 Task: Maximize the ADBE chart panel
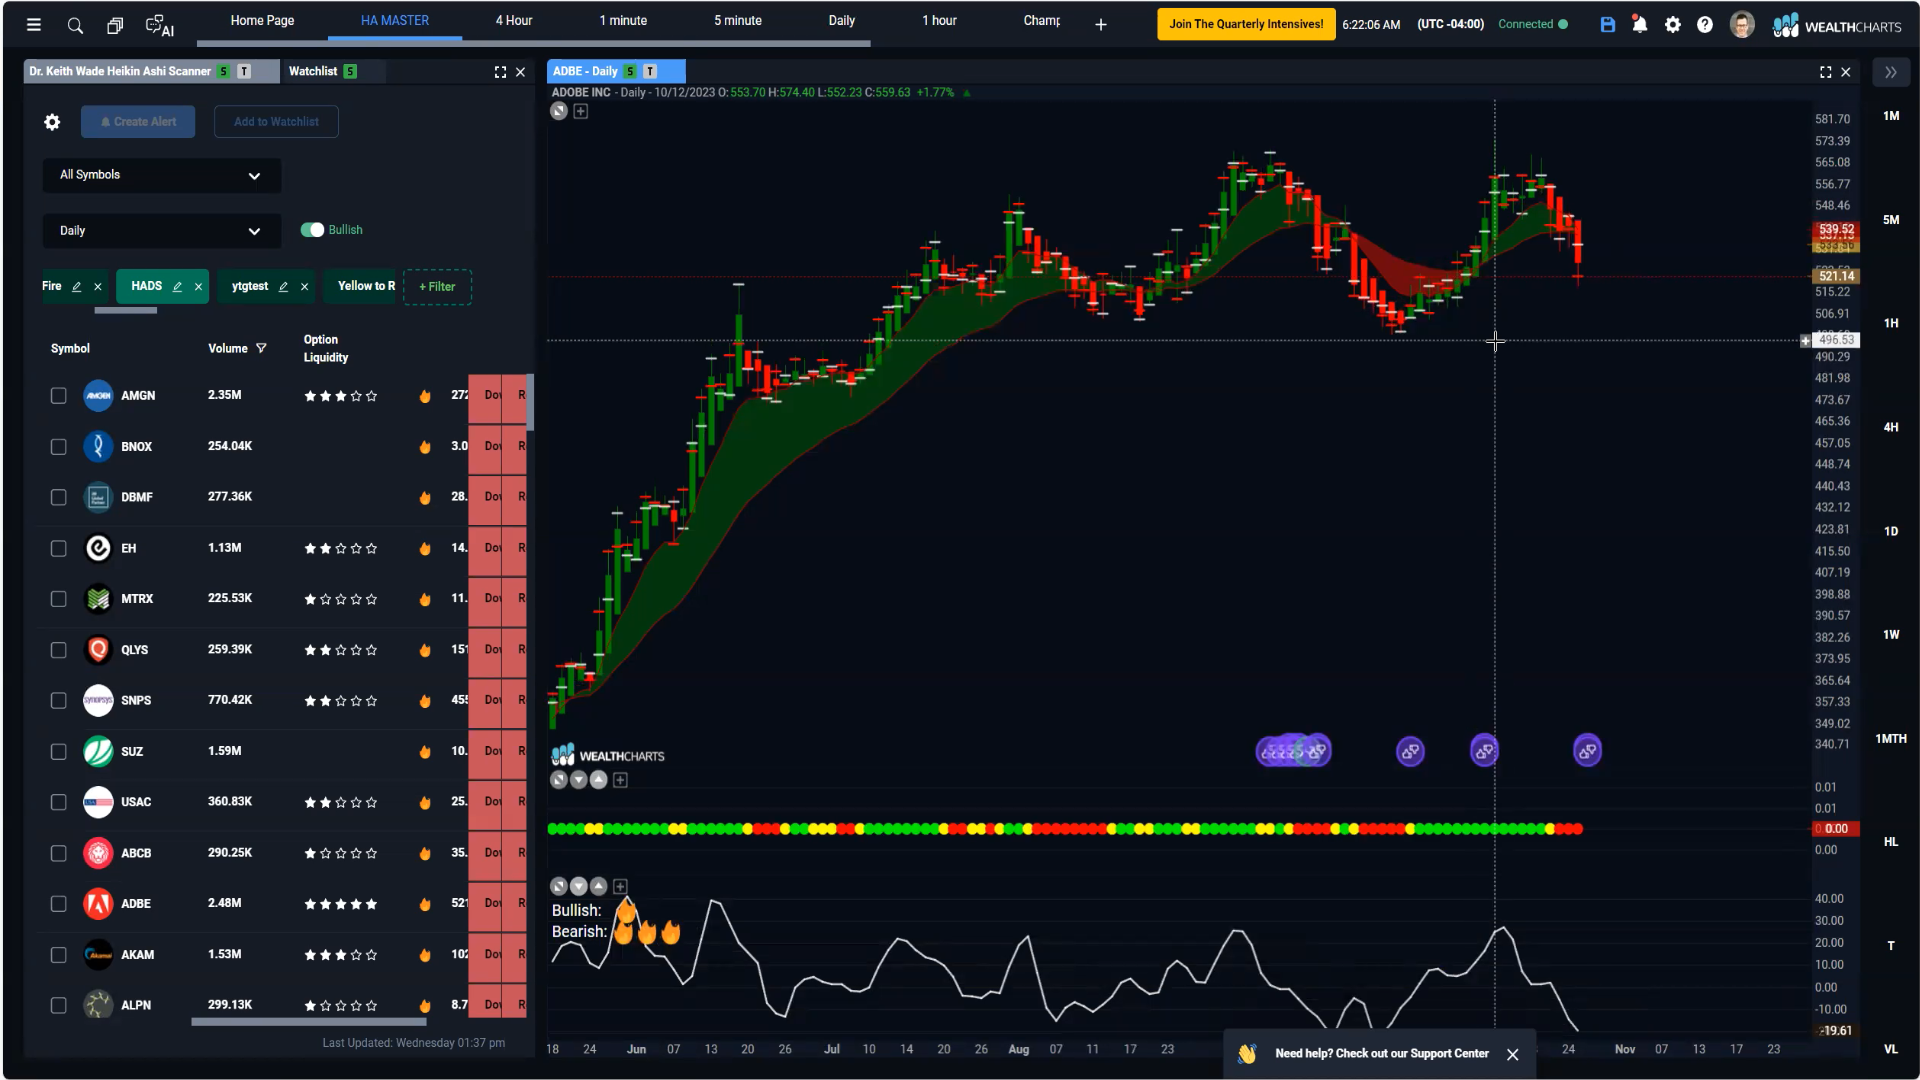point(1826,72)
